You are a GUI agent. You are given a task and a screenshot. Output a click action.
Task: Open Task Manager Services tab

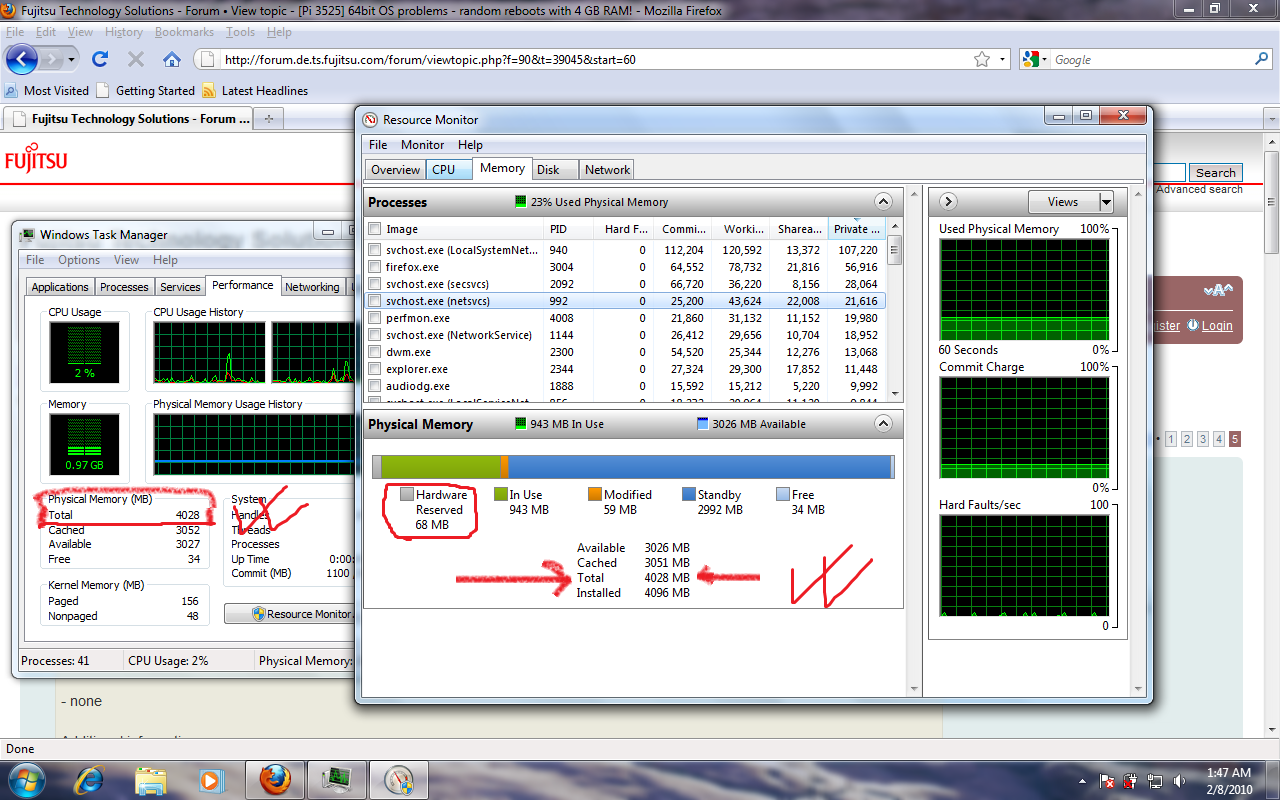(180, 286)
